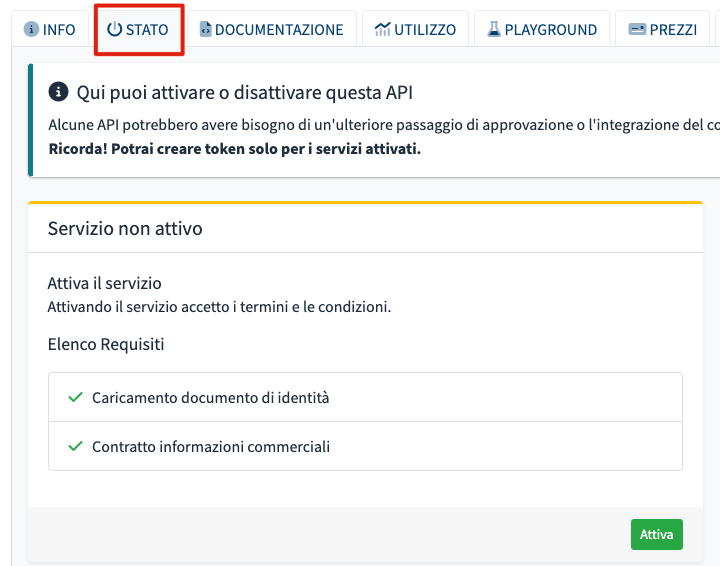Click the 'Servizio non attivo' card header
Viewport: 720px width, 566px height.
[125, 229]
